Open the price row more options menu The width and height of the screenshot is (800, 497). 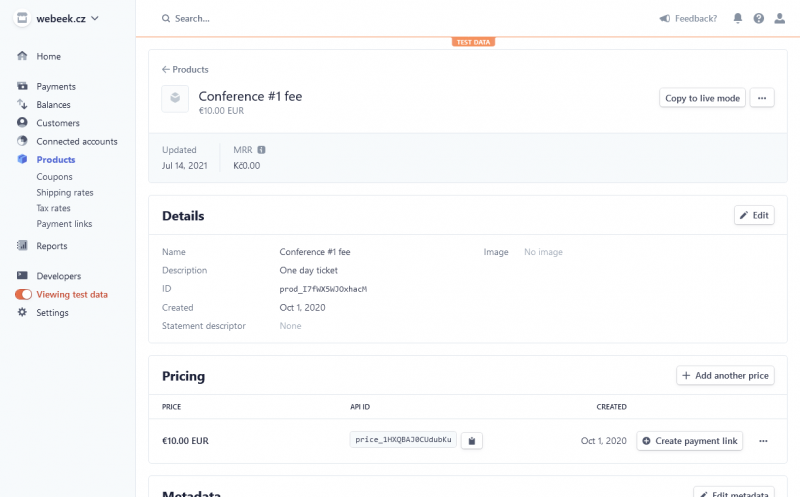click(x=763, y=441)
